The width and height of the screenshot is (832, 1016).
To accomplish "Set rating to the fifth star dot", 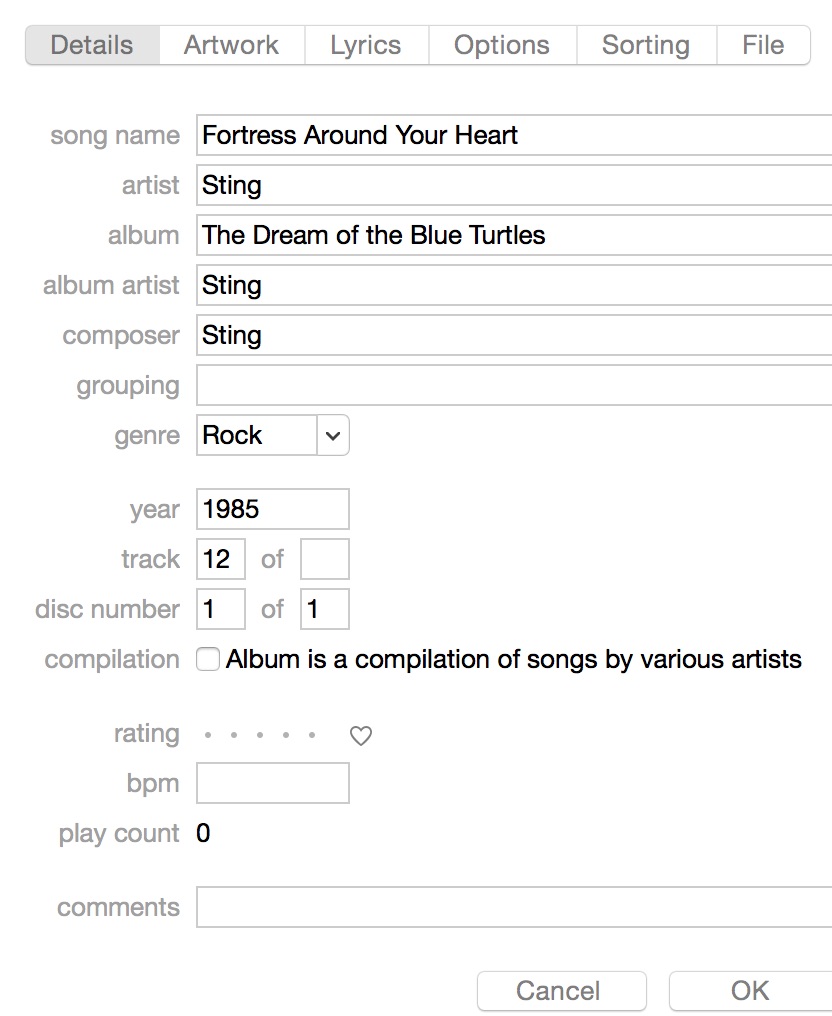I will click(x=312, y=735).
